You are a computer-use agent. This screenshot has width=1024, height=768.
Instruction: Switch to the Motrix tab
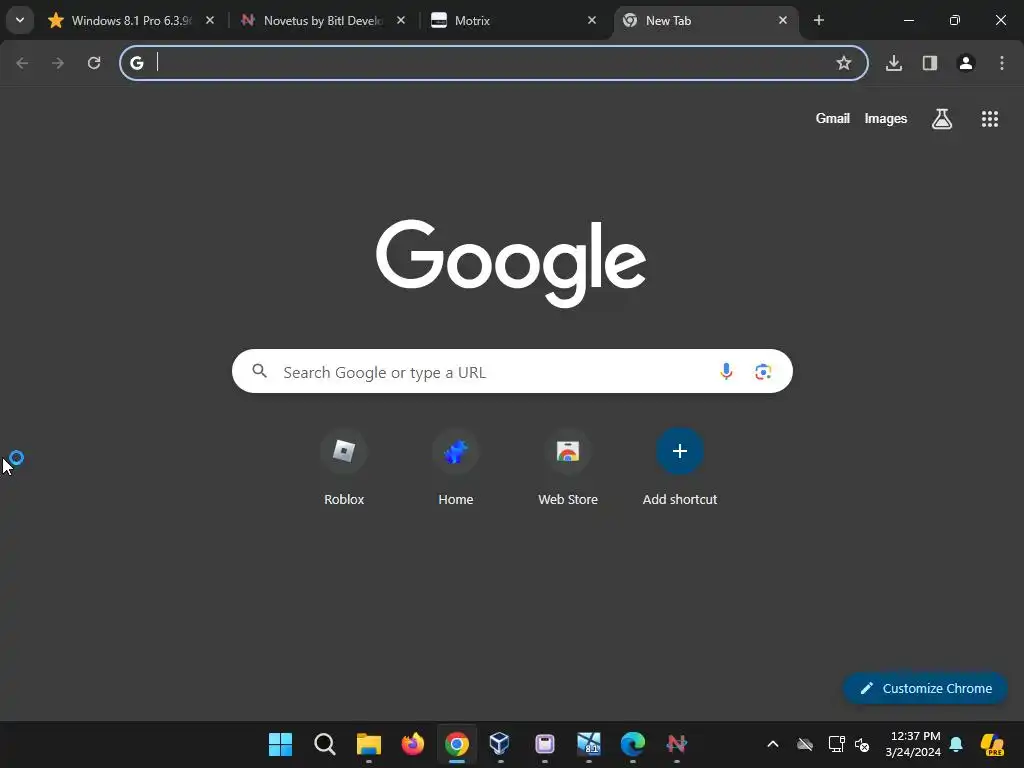point(514,21)
